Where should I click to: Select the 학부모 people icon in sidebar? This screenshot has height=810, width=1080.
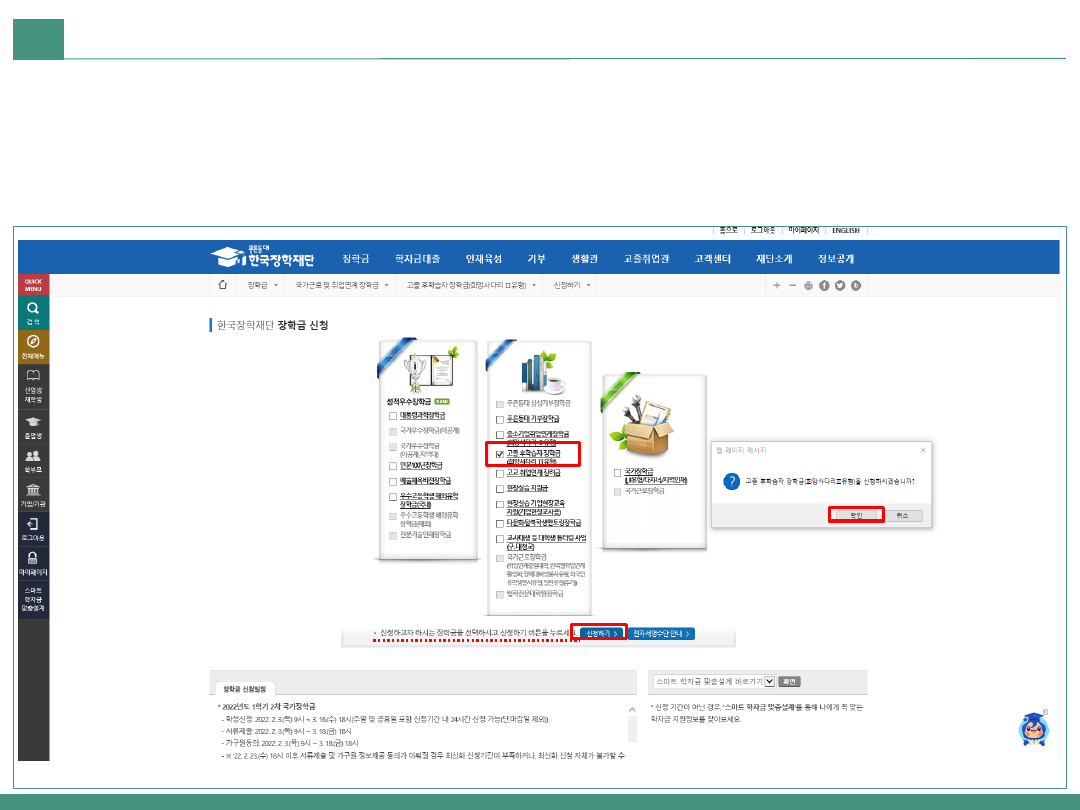(x=33, y=460)
